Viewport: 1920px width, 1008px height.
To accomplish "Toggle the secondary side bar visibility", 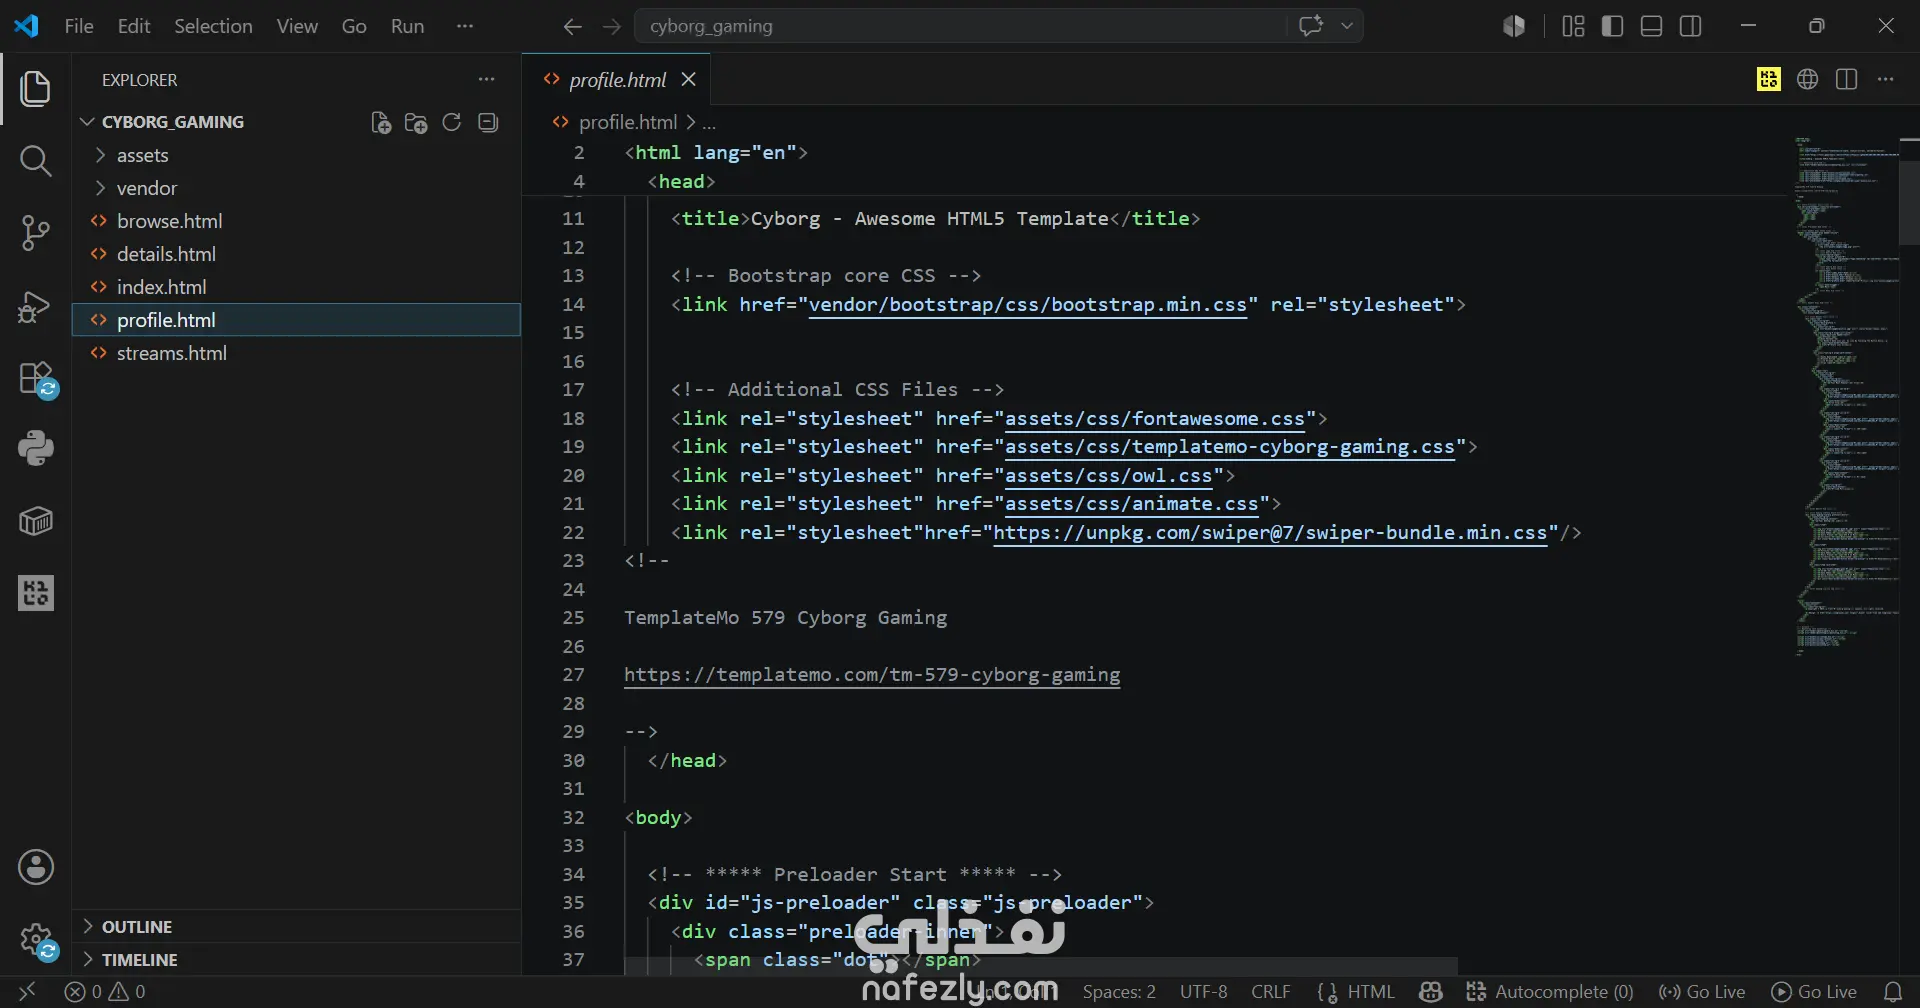I will click(x=1691, y=26).
